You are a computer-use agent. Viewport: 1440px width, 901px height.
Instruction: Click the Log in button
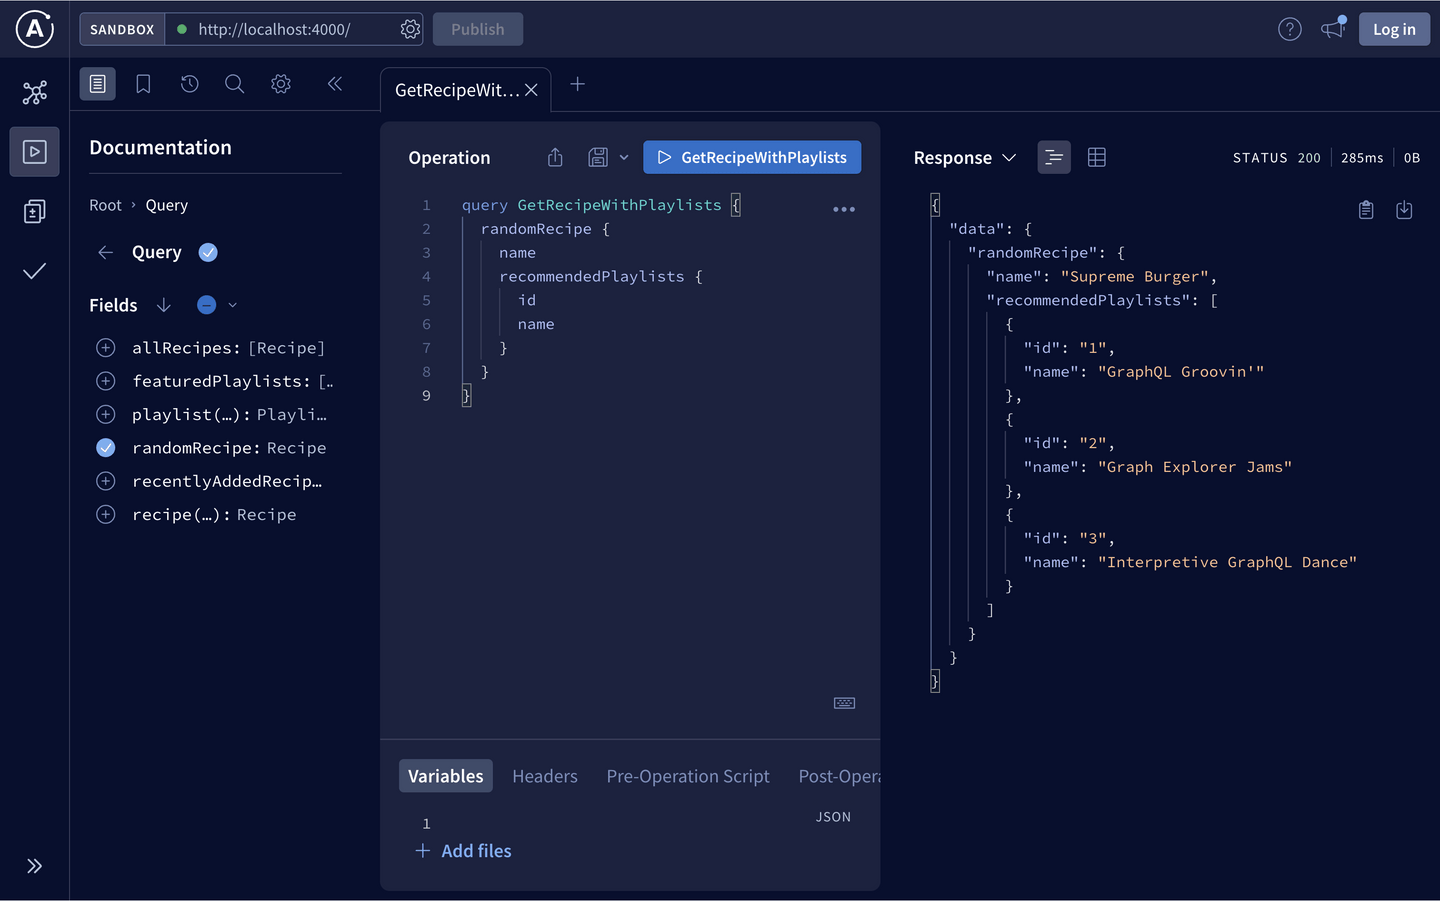1394,29
